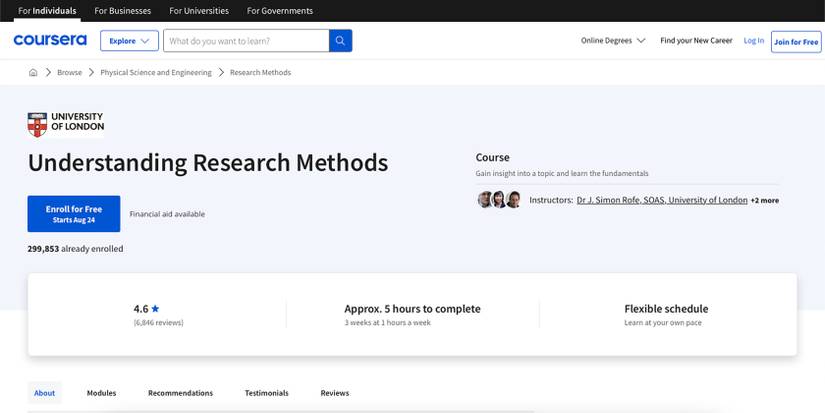
Task: Click the blue rating star
Action: tap(155, 309)
